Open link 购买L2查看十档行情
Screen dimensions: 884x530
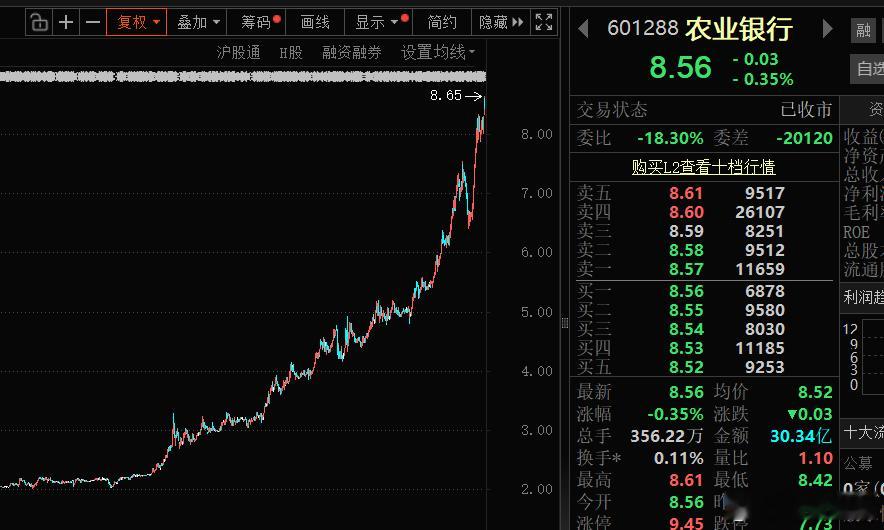tap(703, 167)
